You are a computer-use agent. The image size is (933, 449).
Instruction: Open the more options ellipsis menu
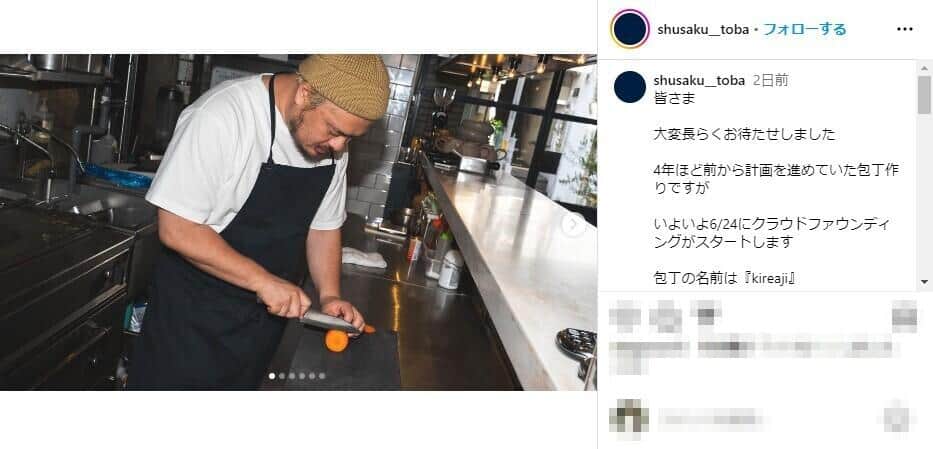(904, 29)
